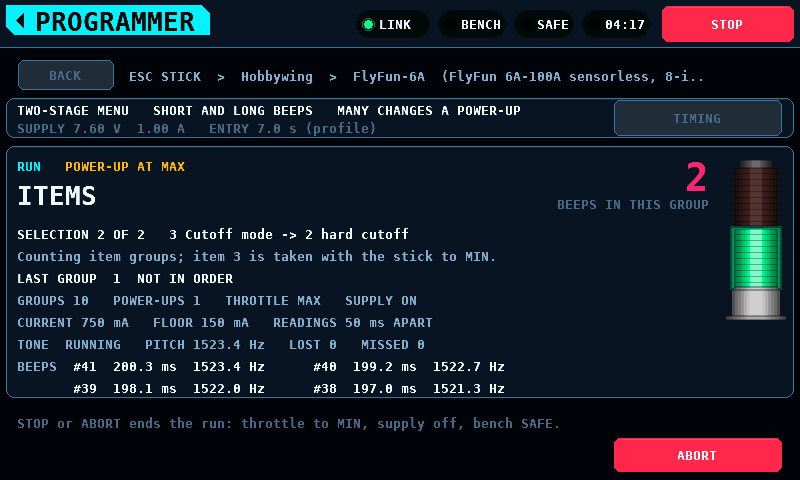Click the LINK status indicator
Screen dimensions: 800x480
(x=392, y=24)
